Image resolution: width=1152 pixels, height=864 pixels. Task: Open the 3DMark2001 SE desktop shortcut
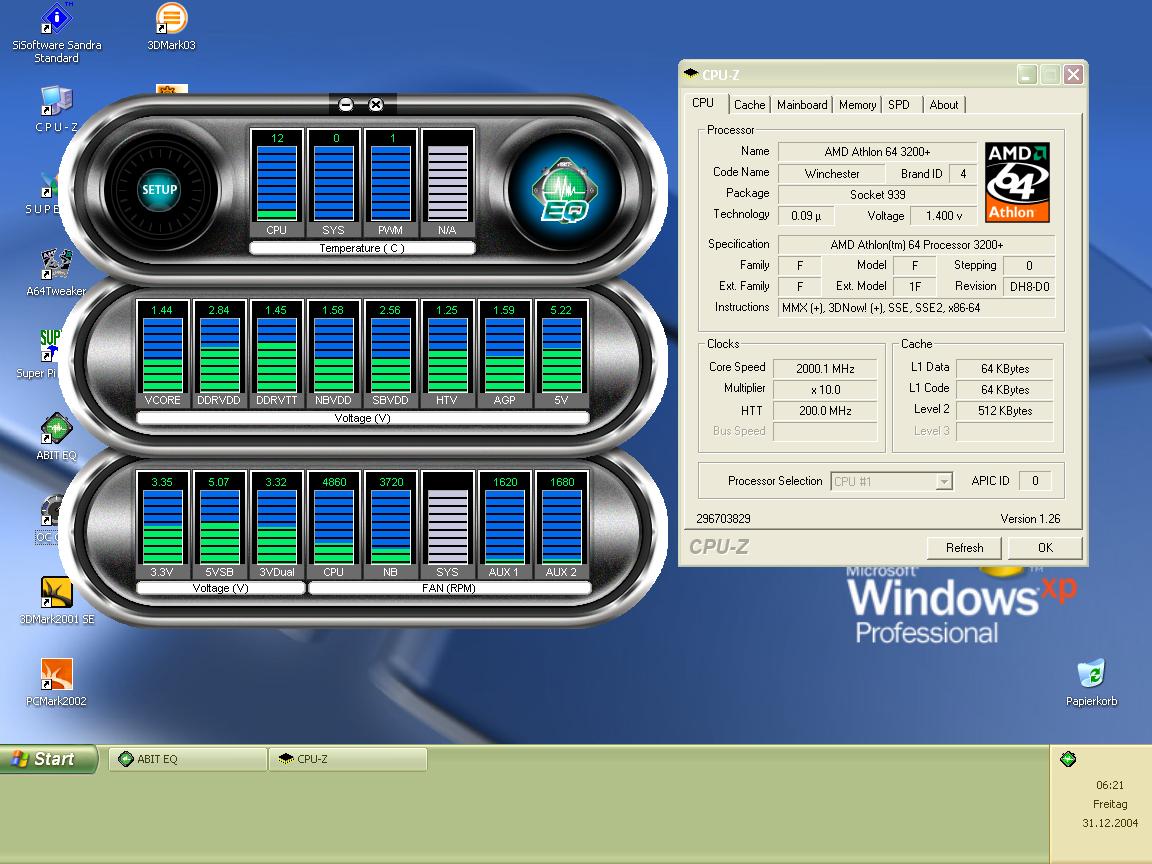click(57, 592)
